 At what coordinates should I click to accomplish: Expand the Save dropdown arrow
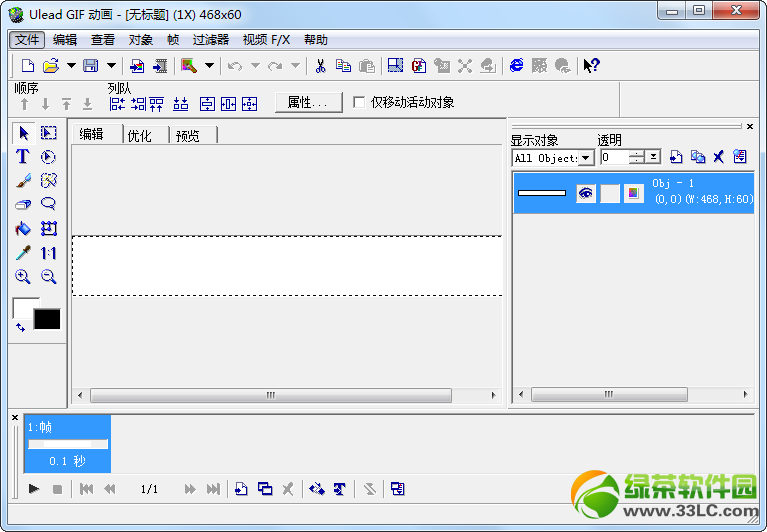click(x=112, y=65)
